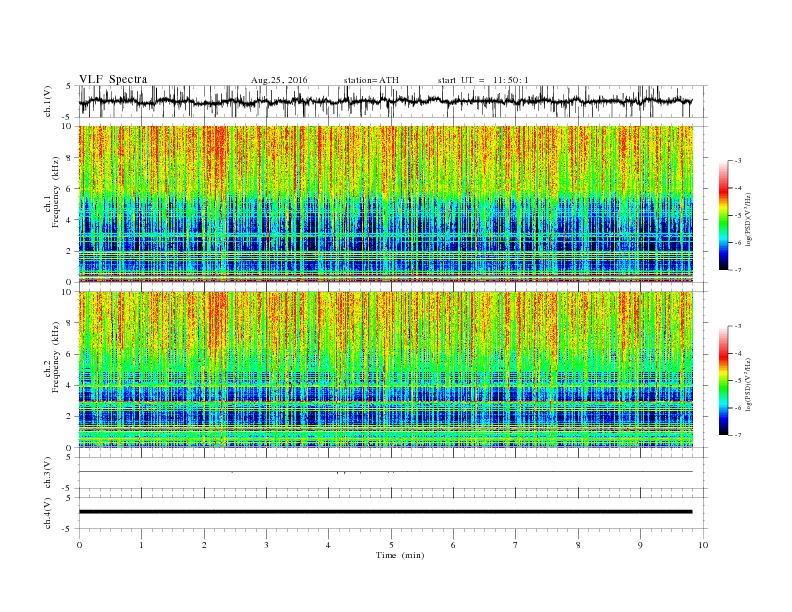Click the "-7" tick on ch.1 colorbar
Image resolution: width=792 pixels, height=612 pixels.
point(738,270)
